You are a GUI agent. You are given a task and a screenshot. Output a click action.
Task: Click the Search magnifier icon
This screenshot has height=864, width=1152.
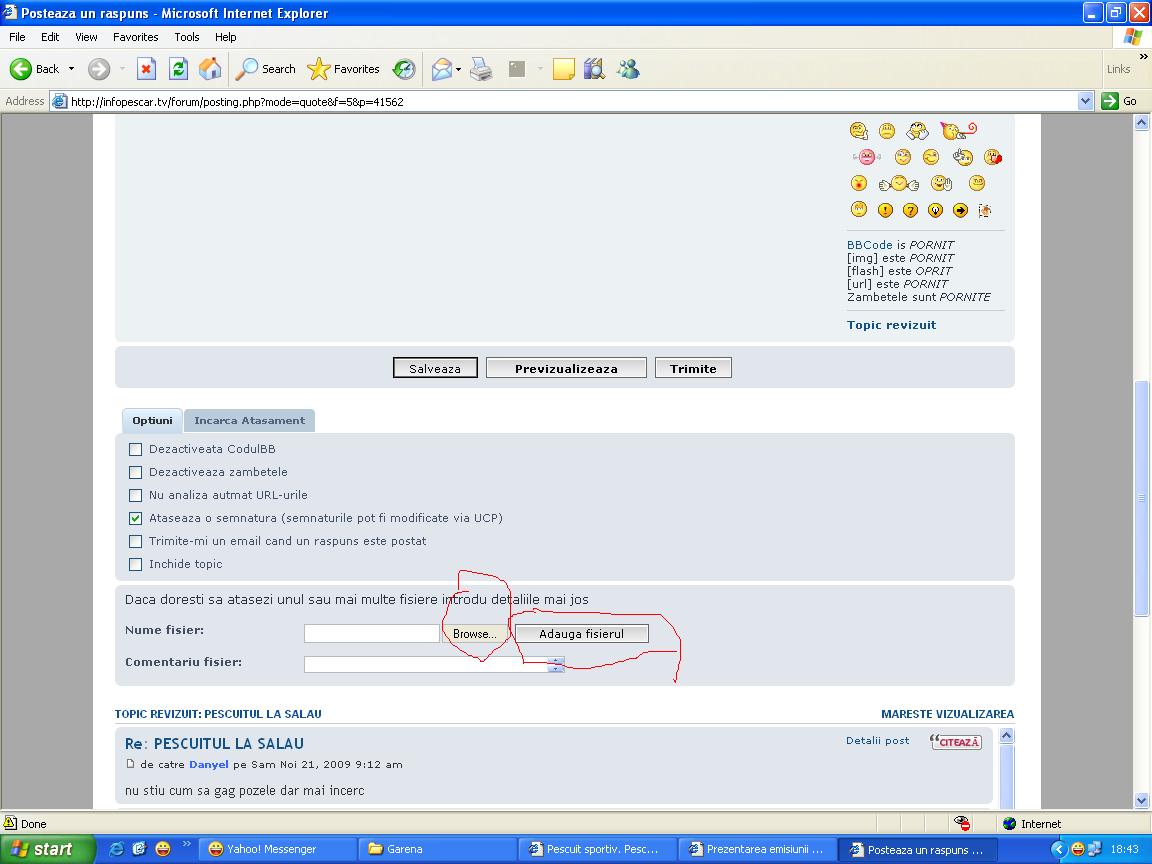tap(247, 69)
